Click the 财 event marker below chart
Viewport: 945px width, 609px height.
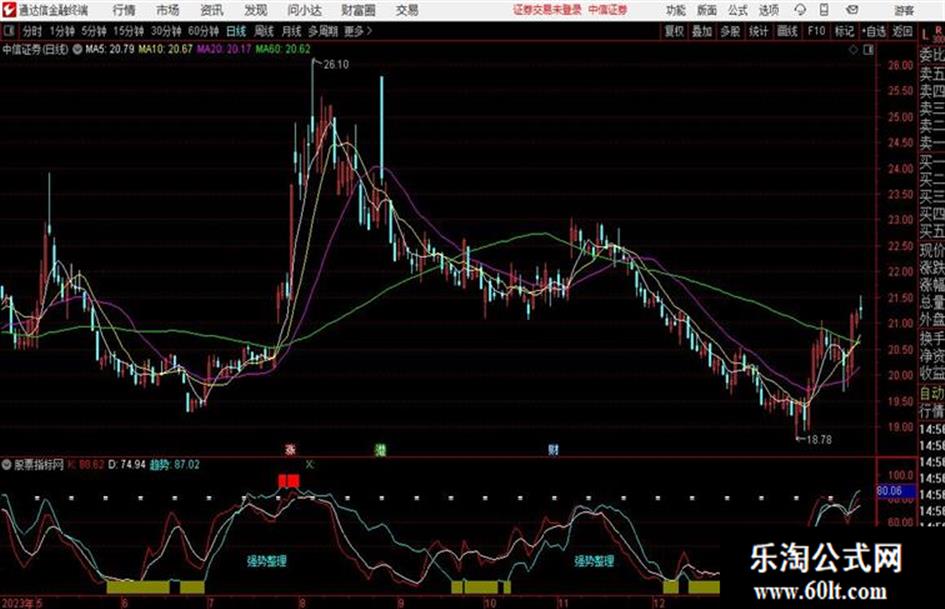click(553, 449)
